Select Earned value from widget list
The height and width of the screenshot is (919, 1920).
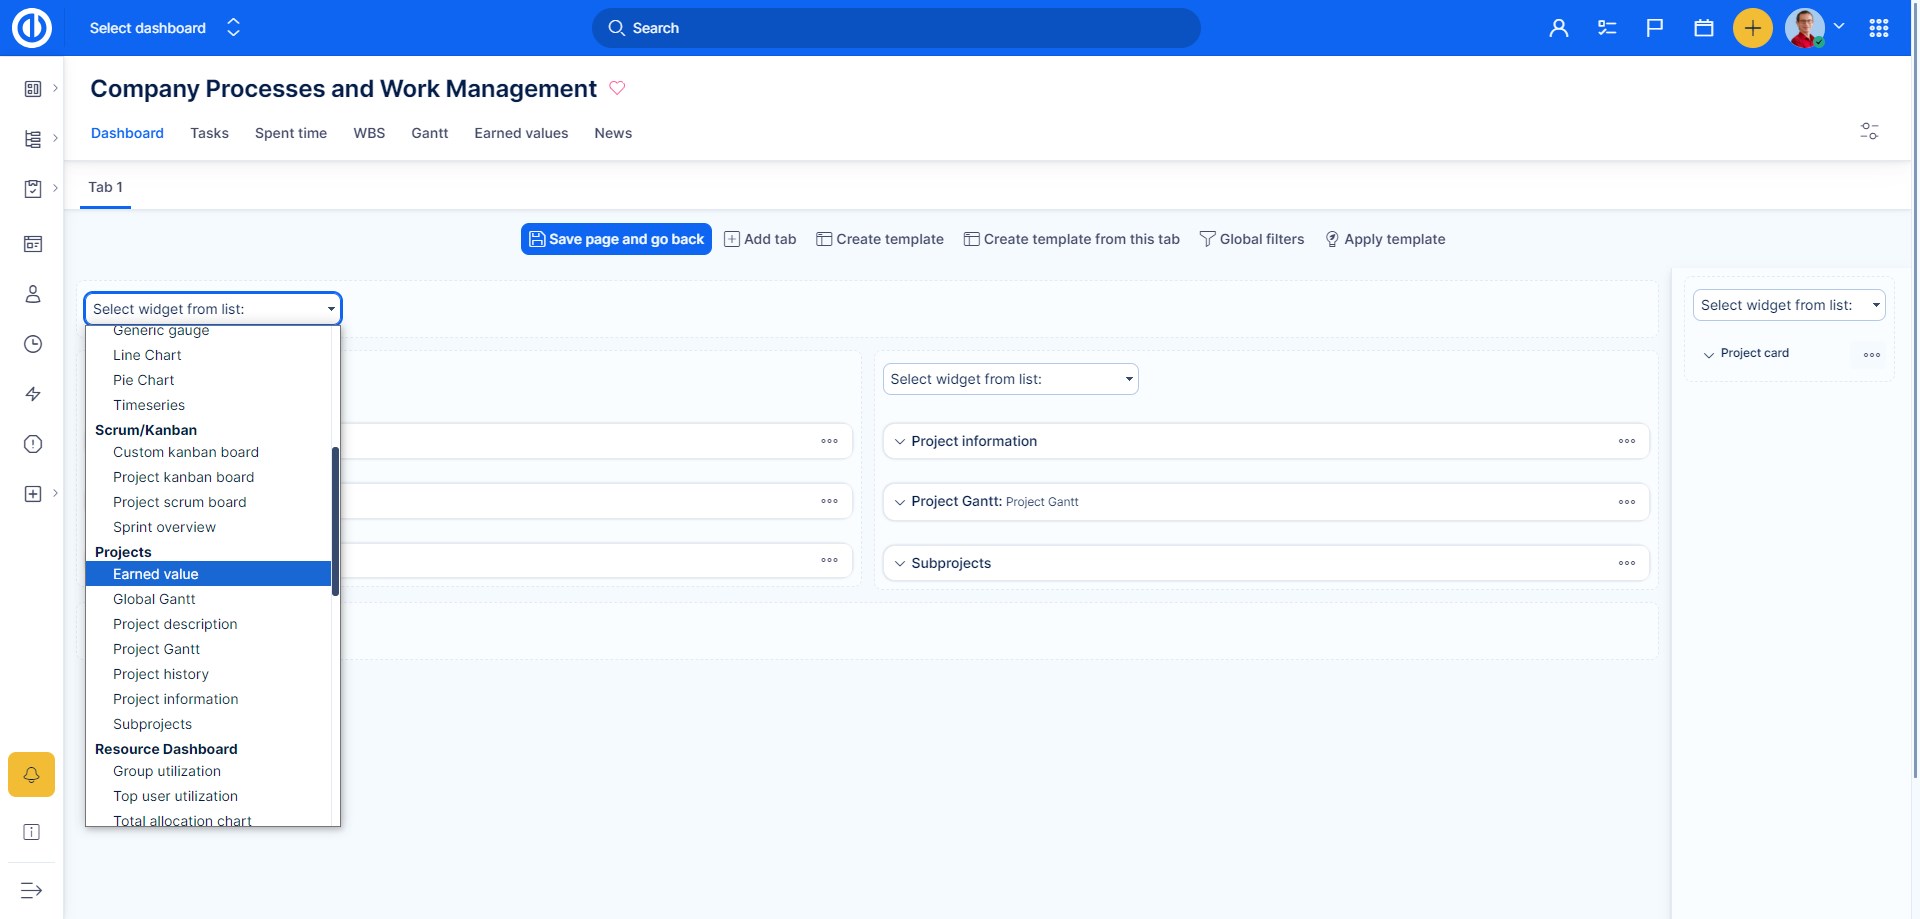[156, 574]
